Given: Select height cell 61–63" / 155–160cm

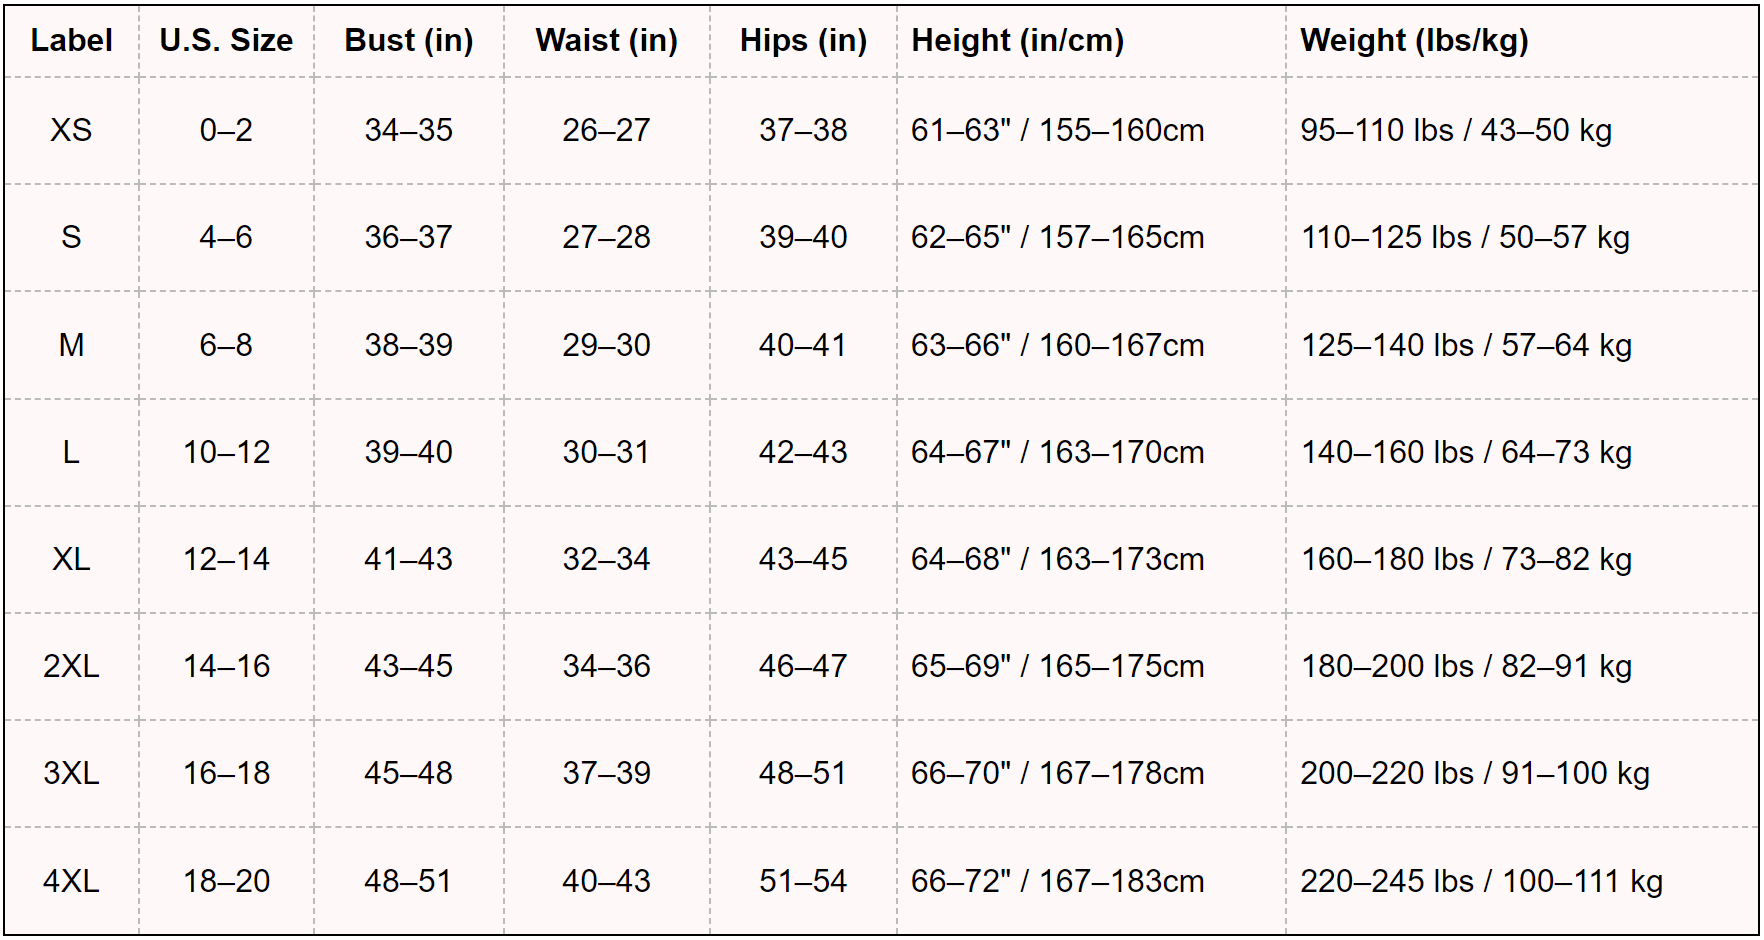Looking at the screenshot, I should pyautogui.click(x=1057, y=130).
